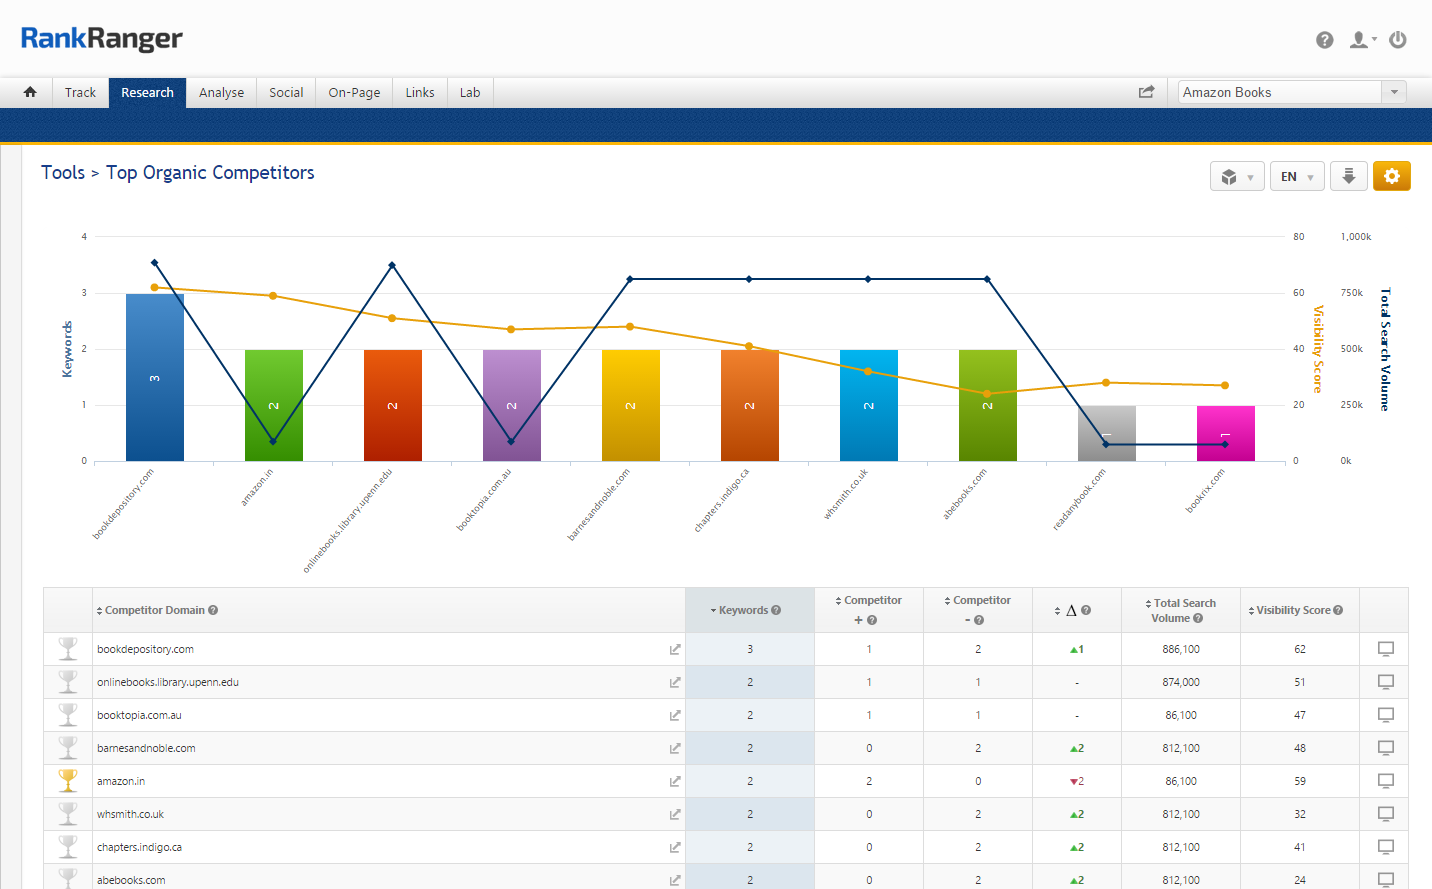
Task: Click the power logout icon
Action: click(1398, 40)
